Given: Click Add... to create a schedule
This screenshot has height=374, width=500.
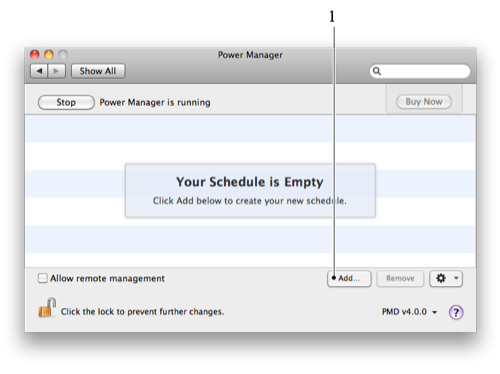Looking at the screenshot, I should coord(349,278).
